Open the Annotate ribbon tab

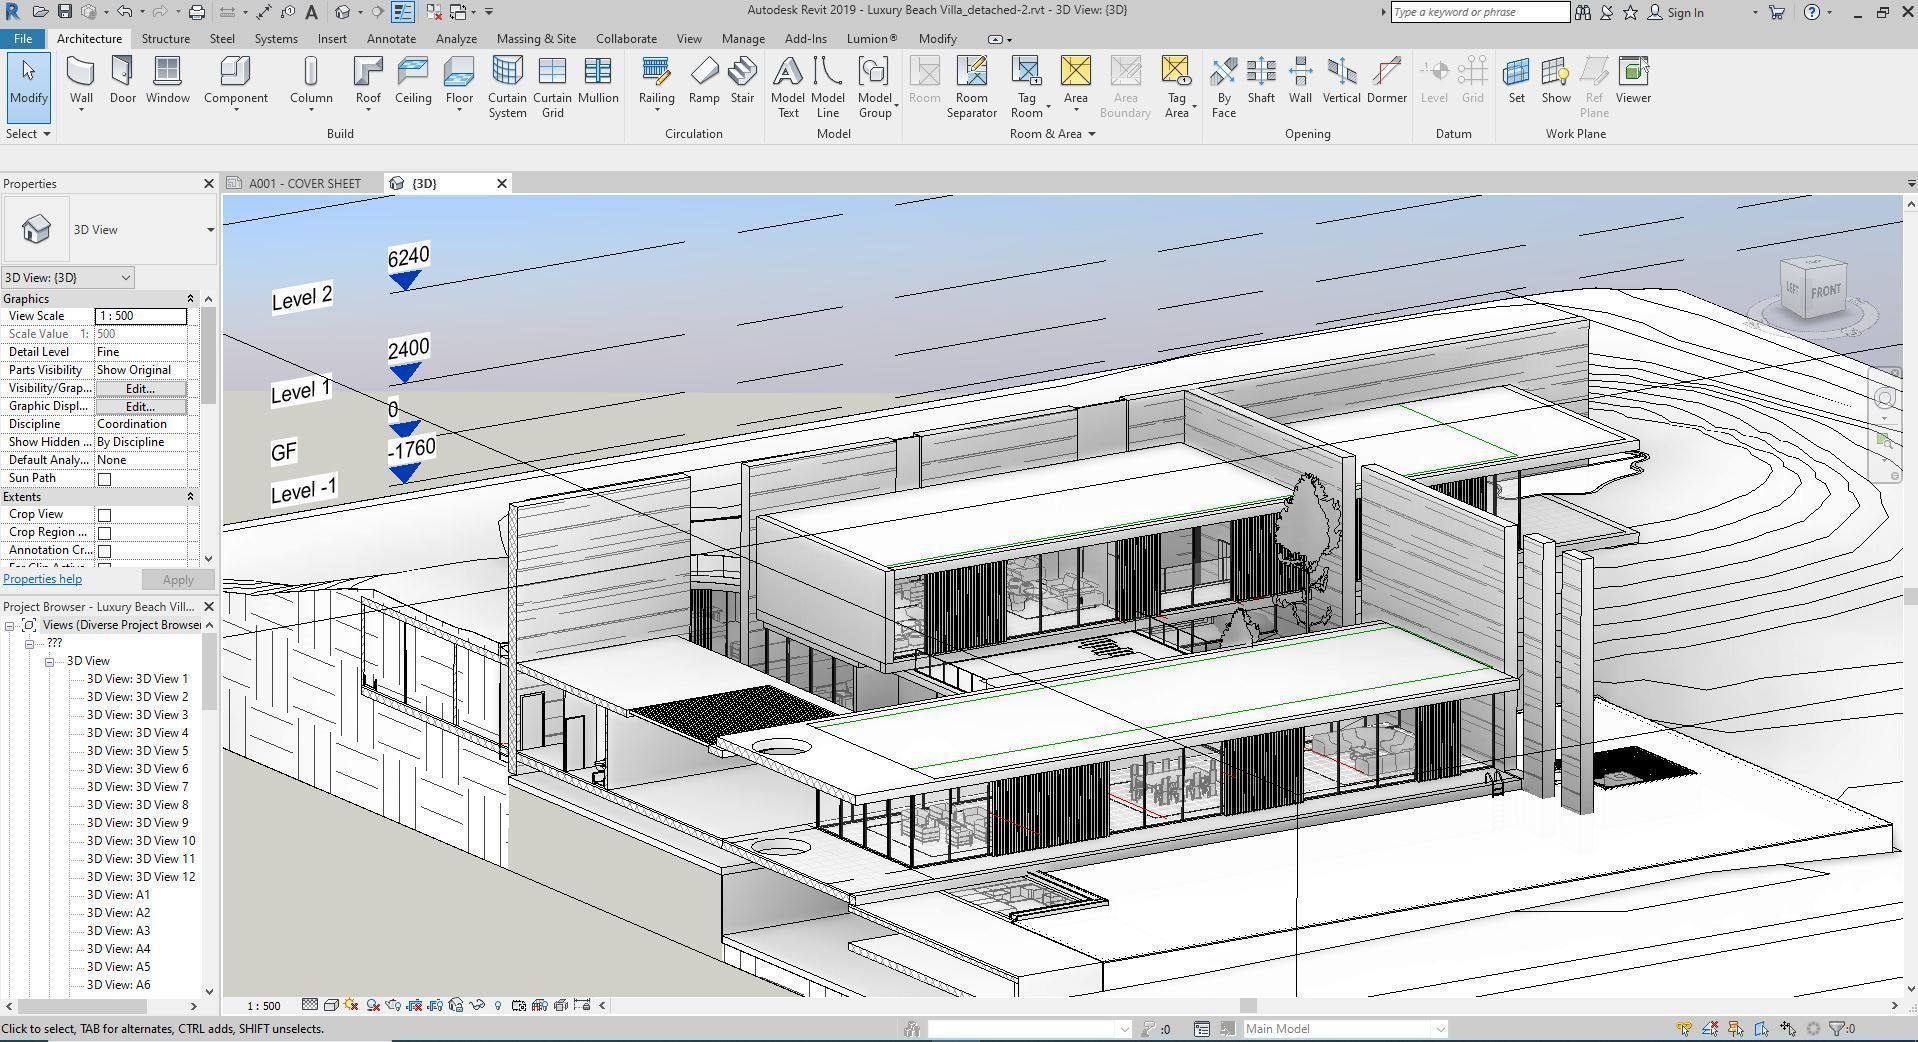pyautogui.click(x=391, y=39)
